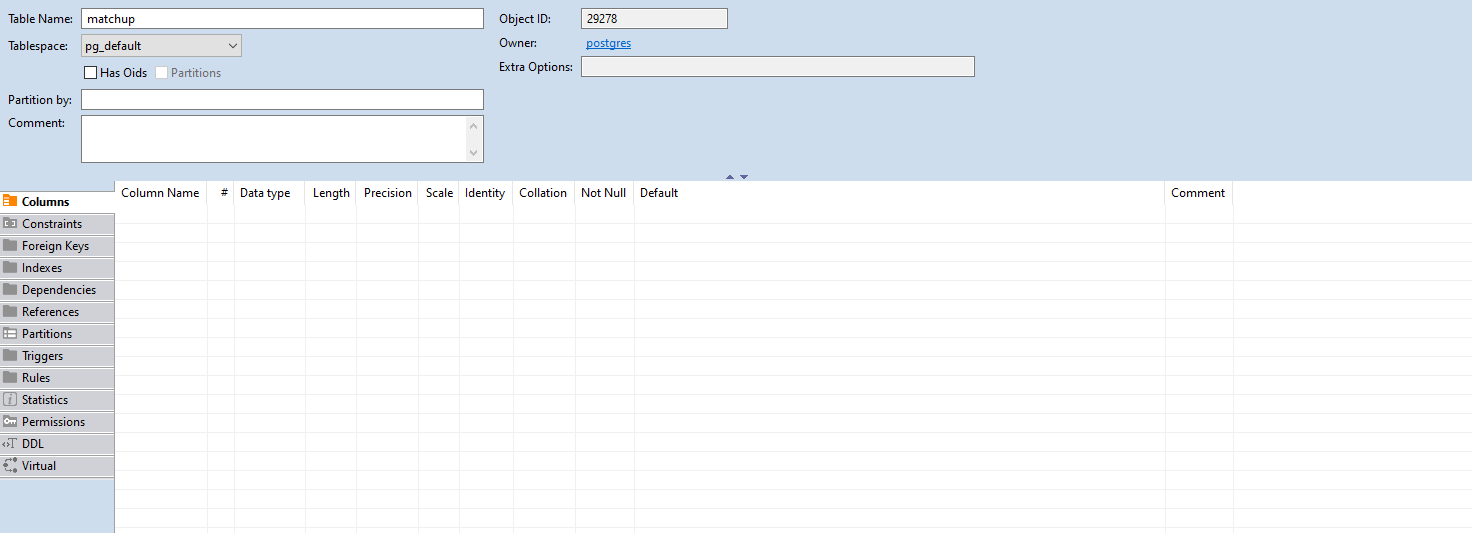Click the Columns tab icon
Viewport: 1472px width, 533px height.
(10, 201)
